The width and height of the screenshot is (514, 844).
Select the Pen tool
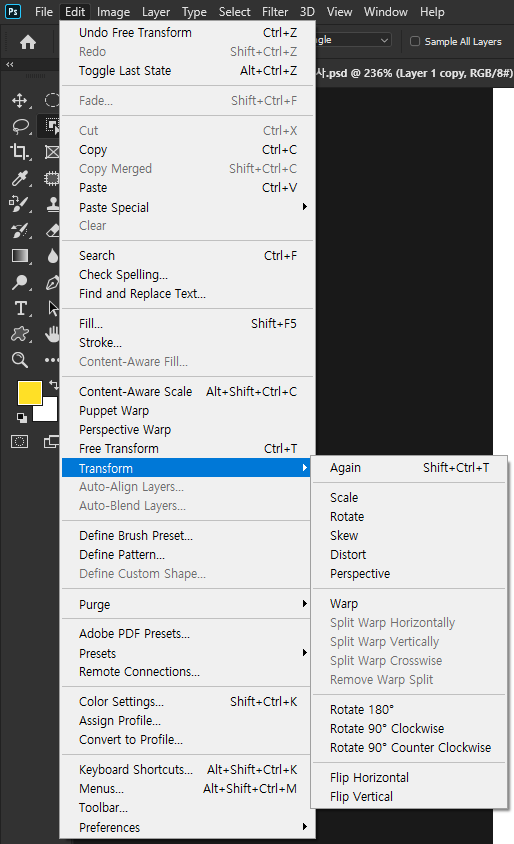click(52, 282)
